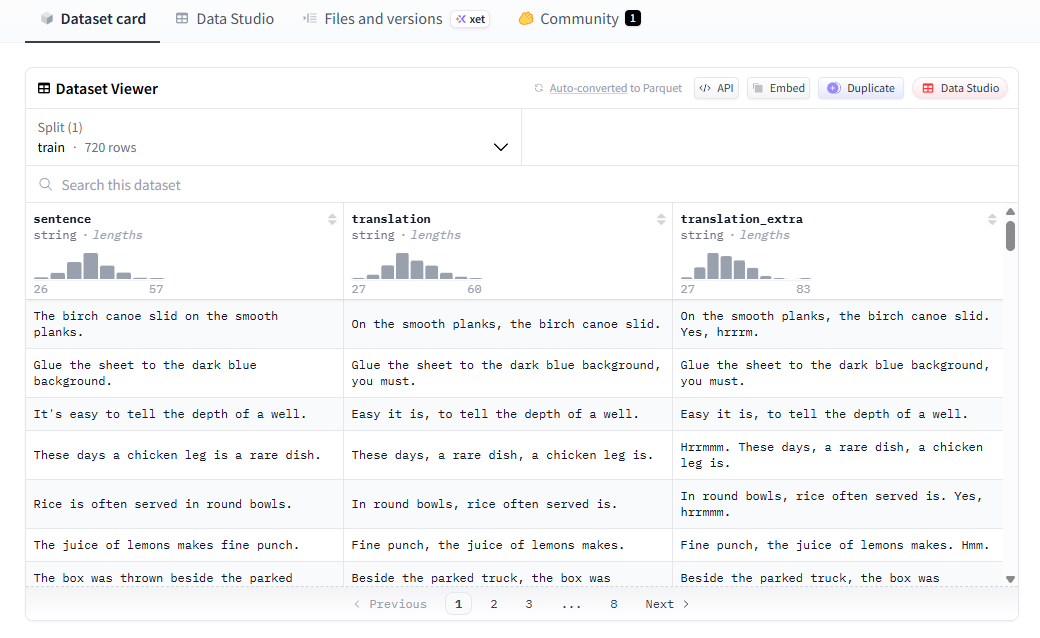Click the sentence column header name

coord(62,219)
